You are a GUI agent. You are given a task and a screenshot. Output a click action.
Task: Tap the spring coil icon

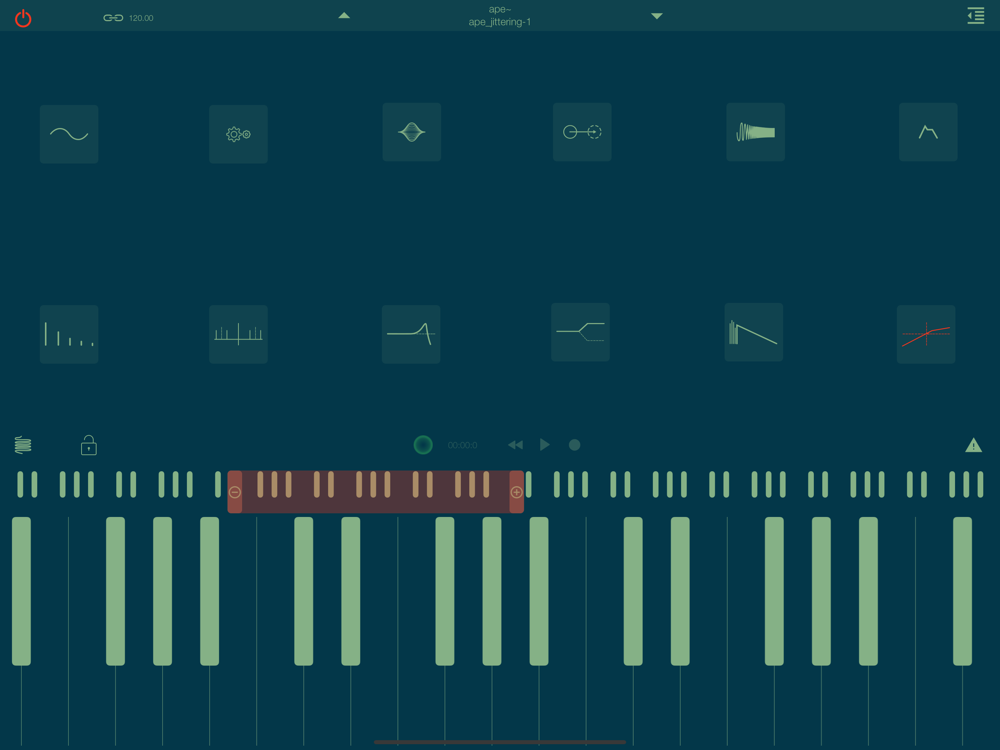[x=23, y=445]
